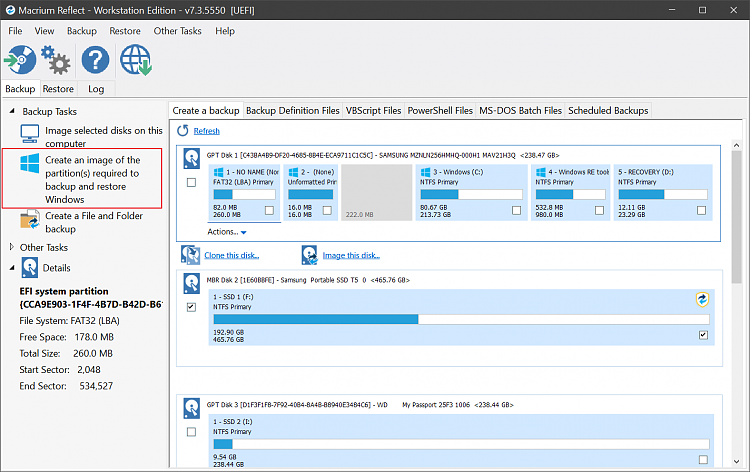The image size is (750, 472).
Task: Click the RECOVERY (D:) usage bar
Action: (x=662, y=194)
